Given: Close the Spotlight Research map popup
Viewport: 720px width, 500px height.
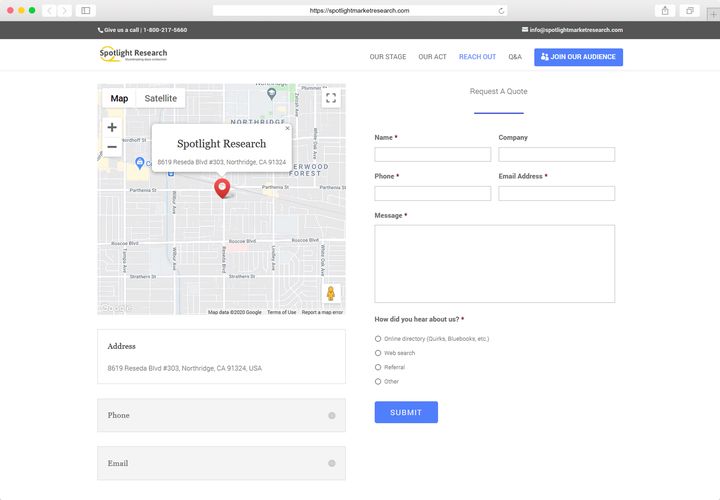Looking at the screenshot, I should [x=287, y=128].
